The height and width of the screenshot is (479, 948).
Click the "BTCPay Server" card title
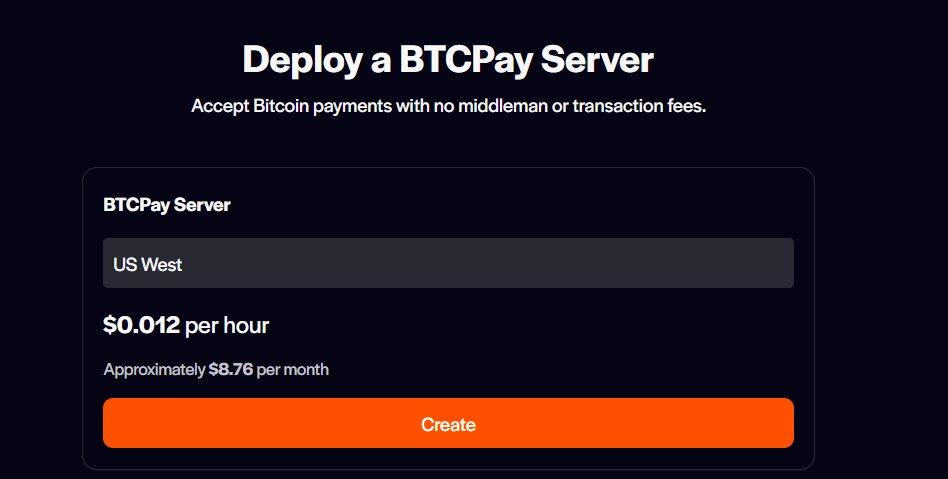click(x=167, y=205)
